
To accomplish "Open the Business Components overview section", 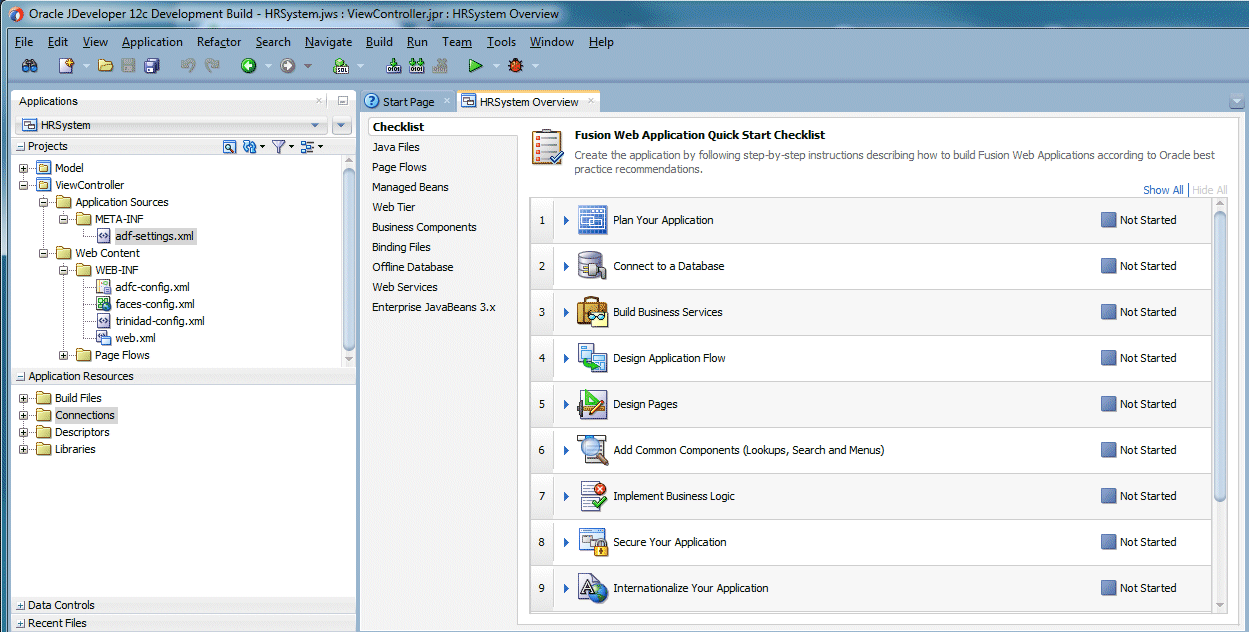I will coord(424,227).
